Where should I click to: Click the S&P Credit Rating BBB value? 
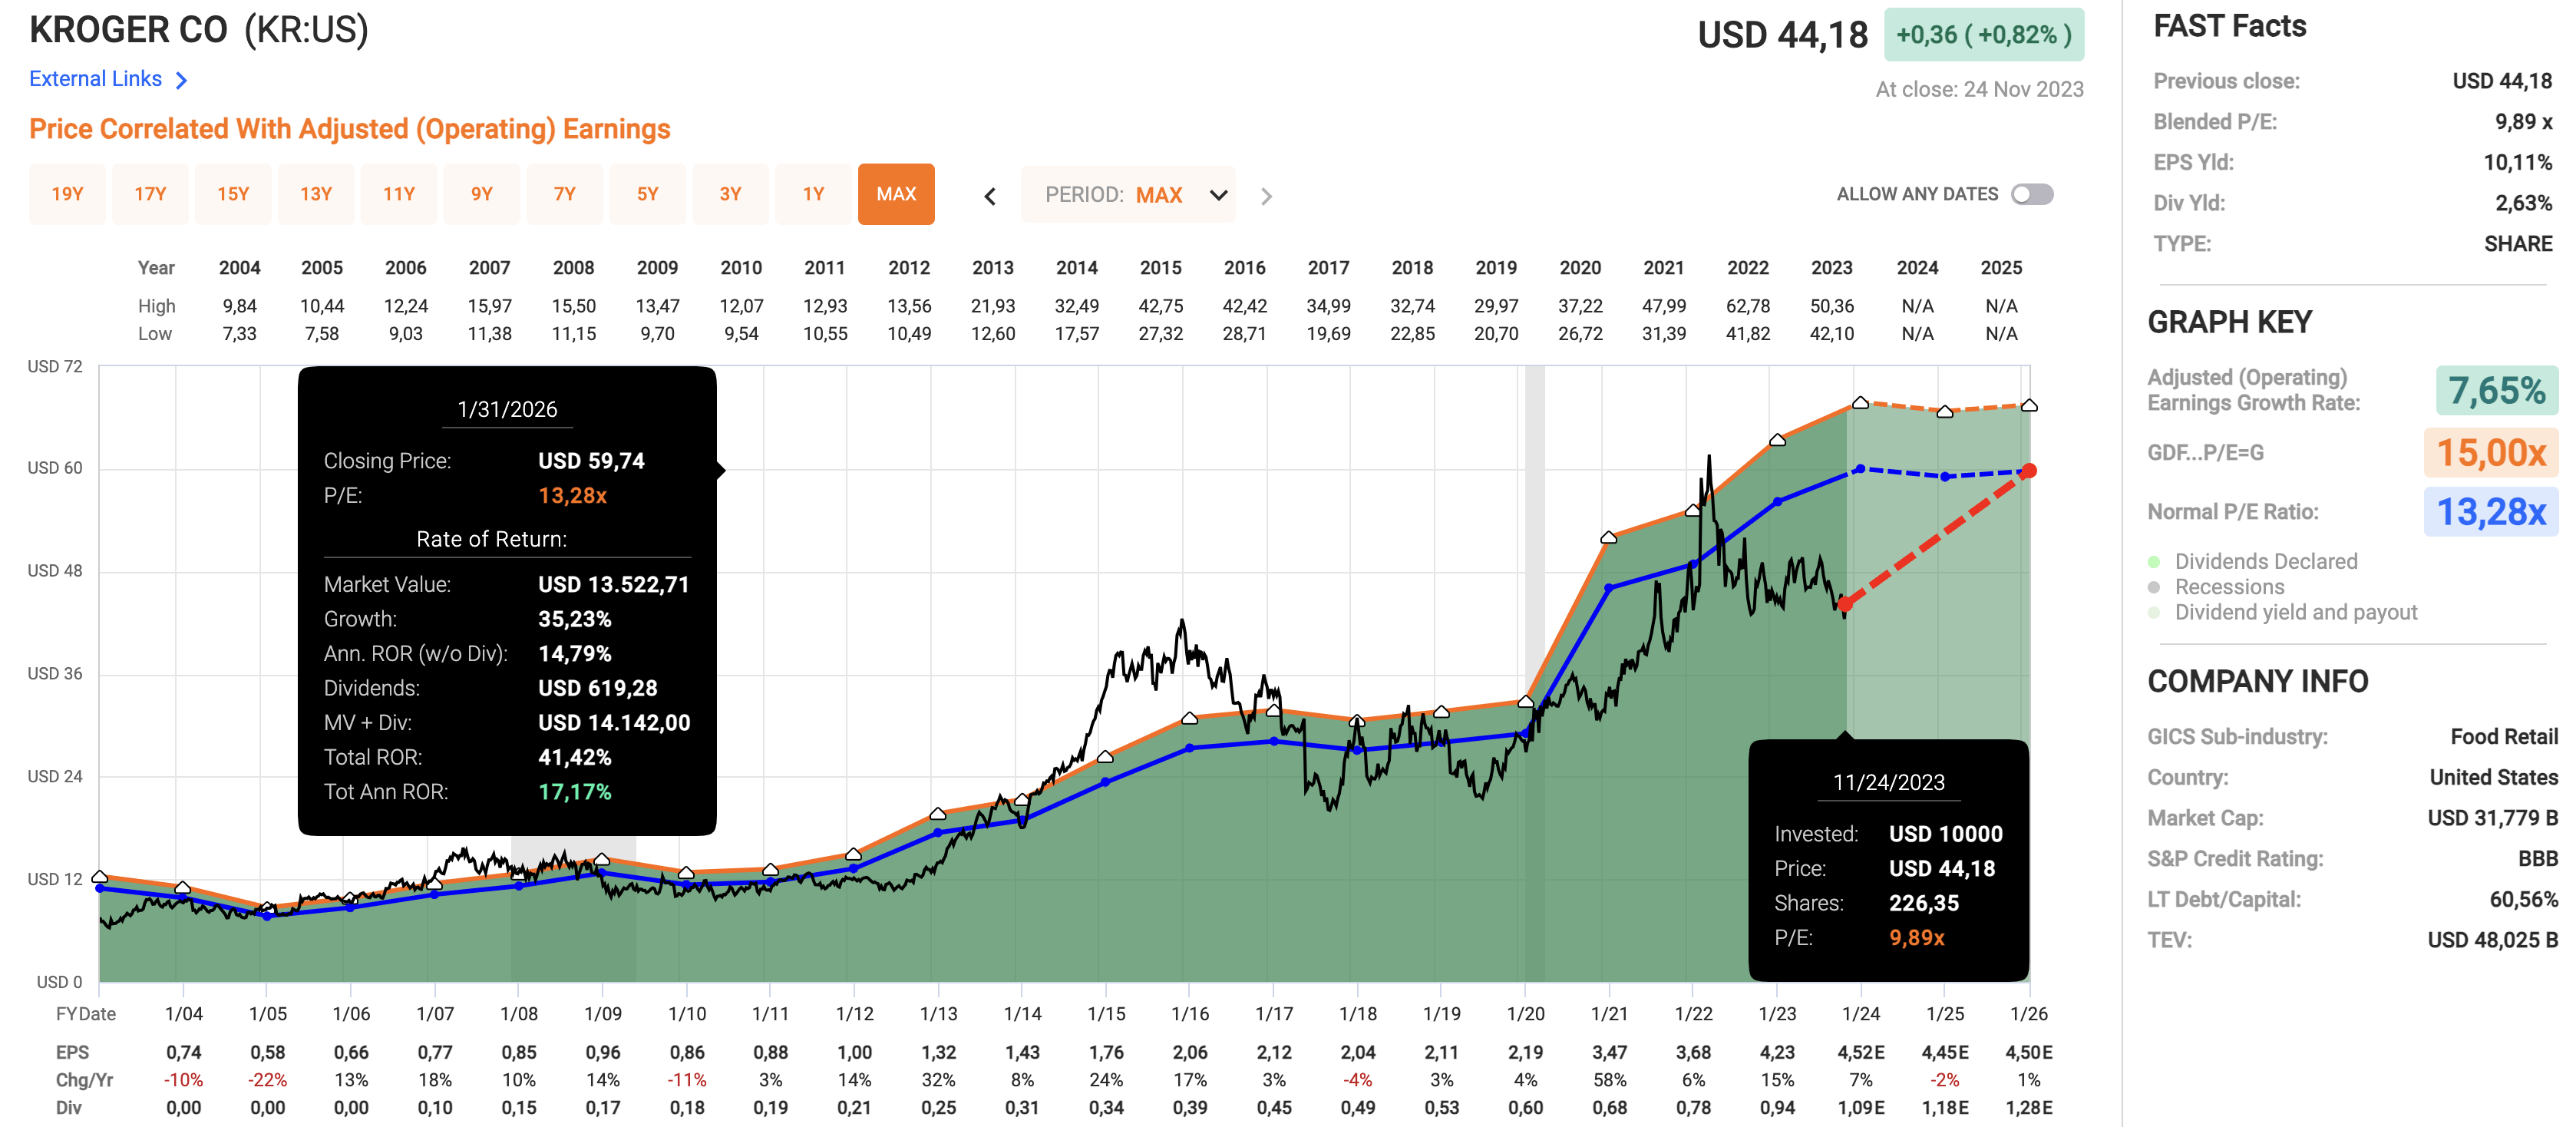[2538, 859]
